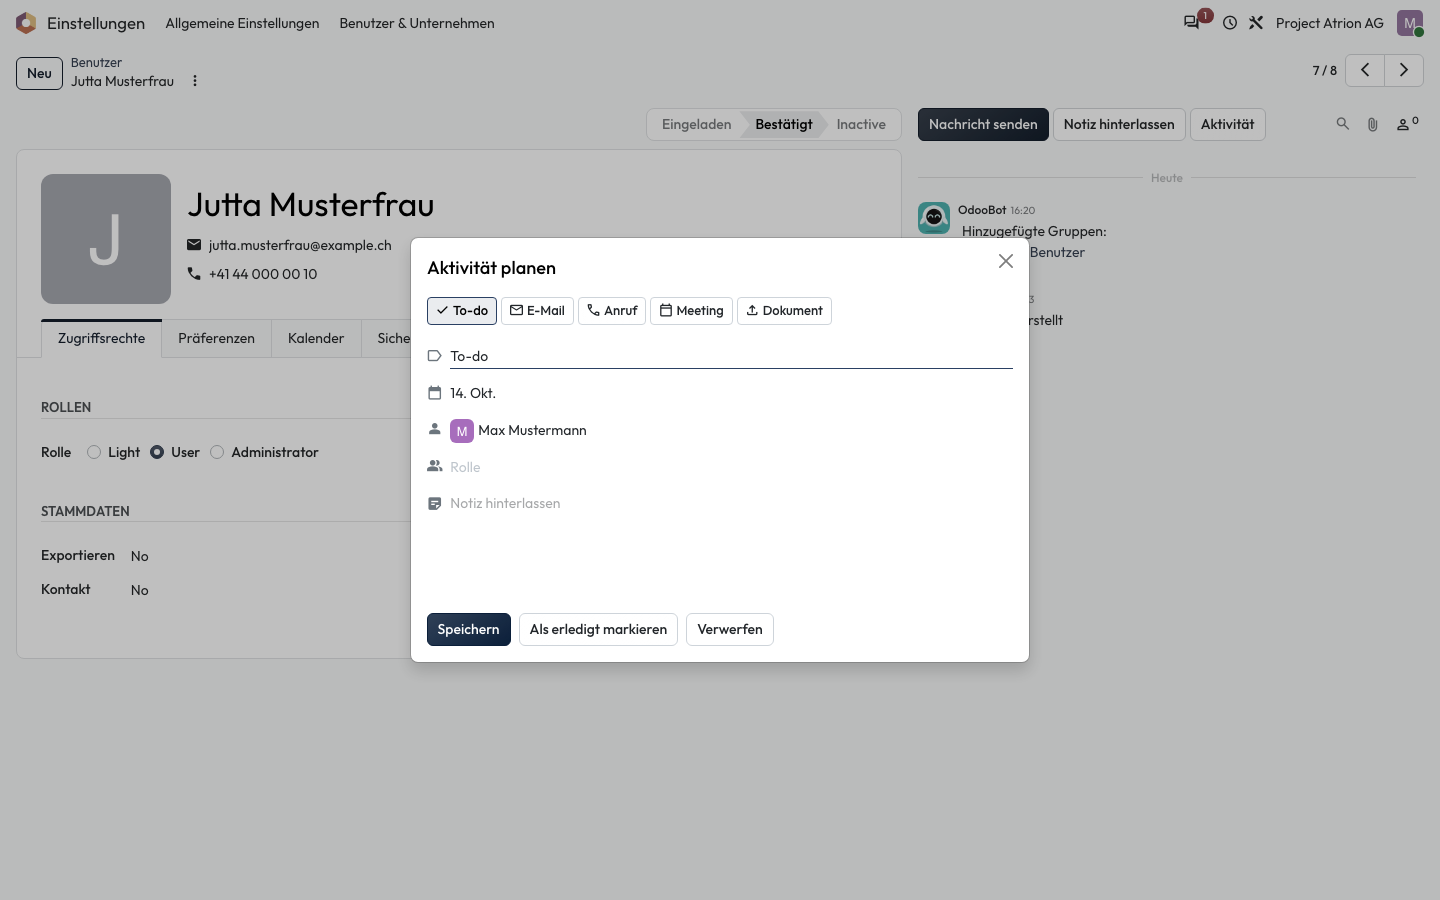Open the Benutzer & Unternehmen menu
1440x900 pixels.
[417, 23]
